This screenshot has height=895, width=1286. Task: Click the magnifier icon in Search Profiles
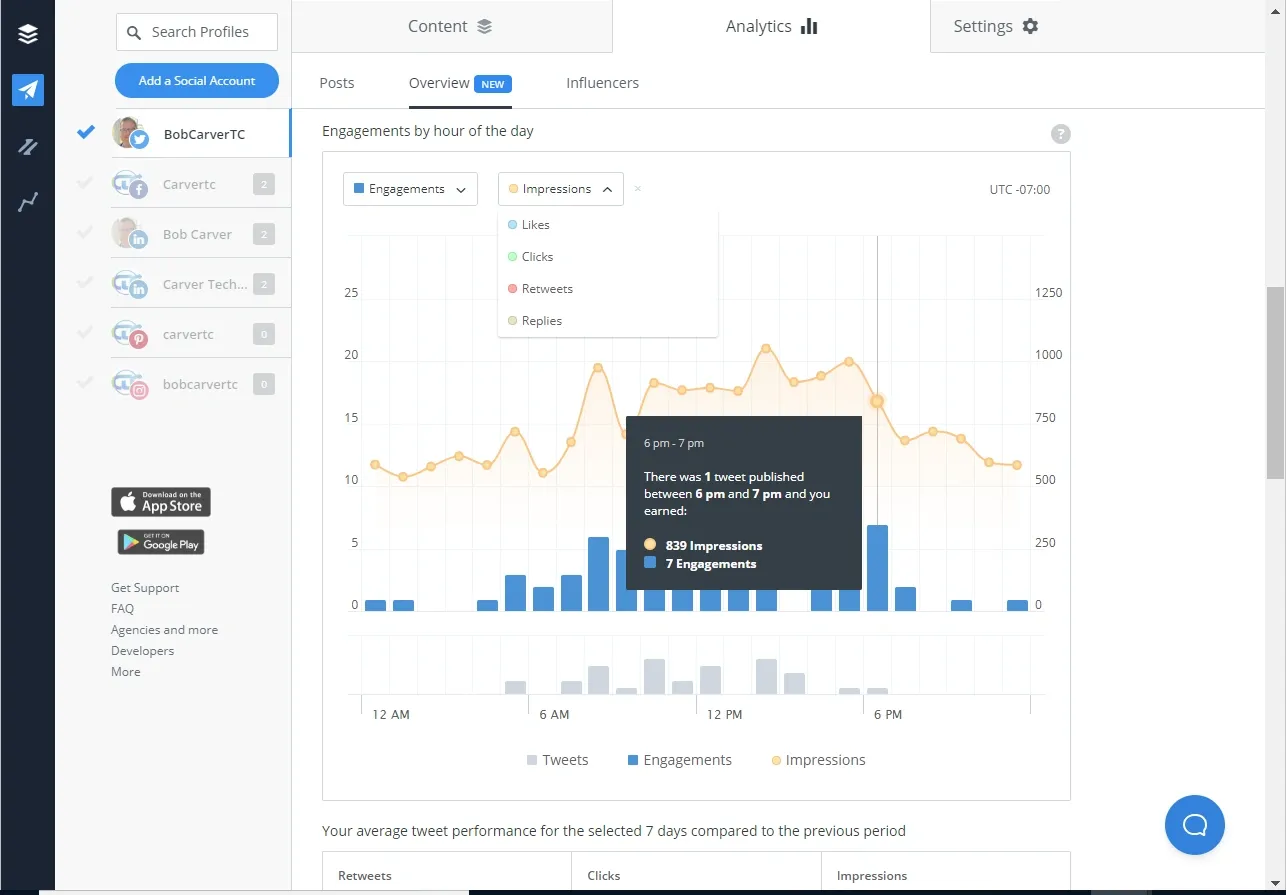[x=134, y=32]
